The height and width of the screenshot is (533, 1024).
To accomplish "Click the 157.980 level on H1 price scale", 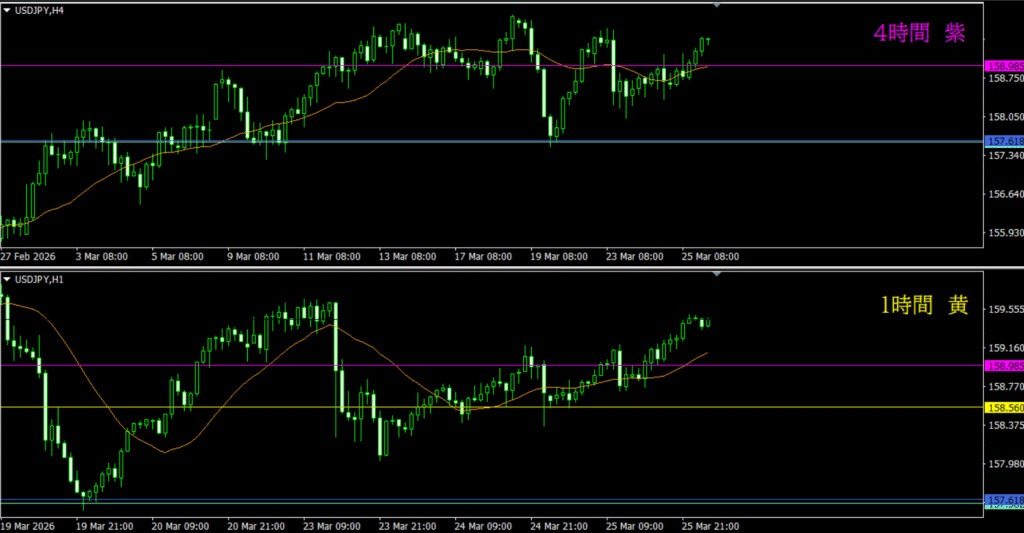I will click(x=1004, y=464).
